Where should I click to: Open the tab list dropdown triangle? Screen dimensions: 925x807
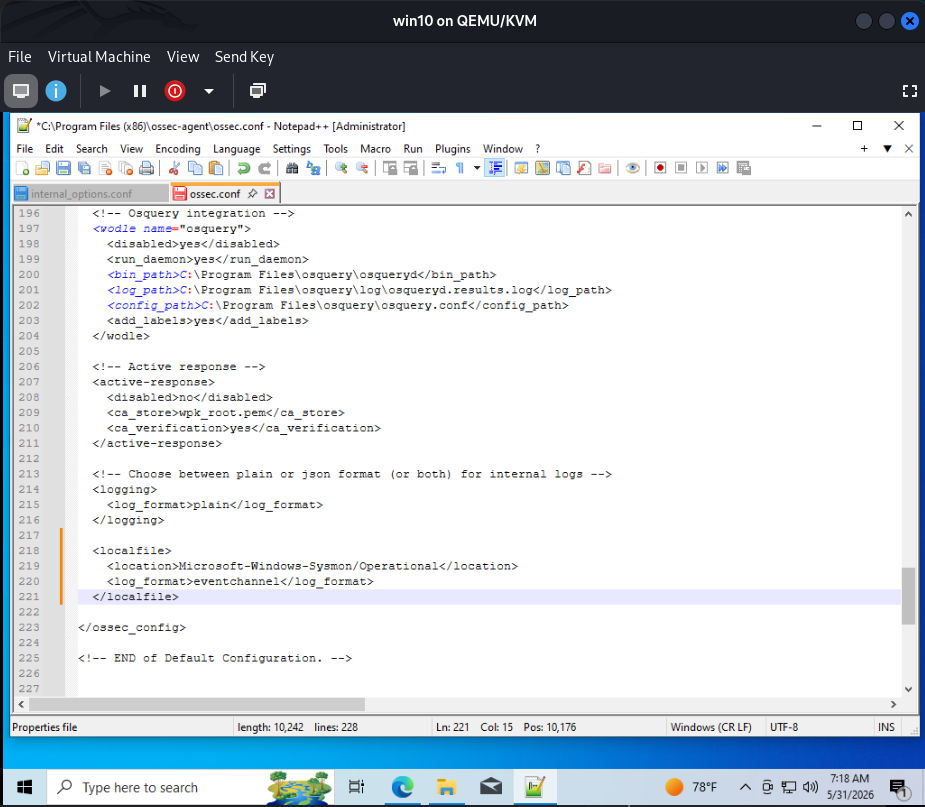[887, 149]
